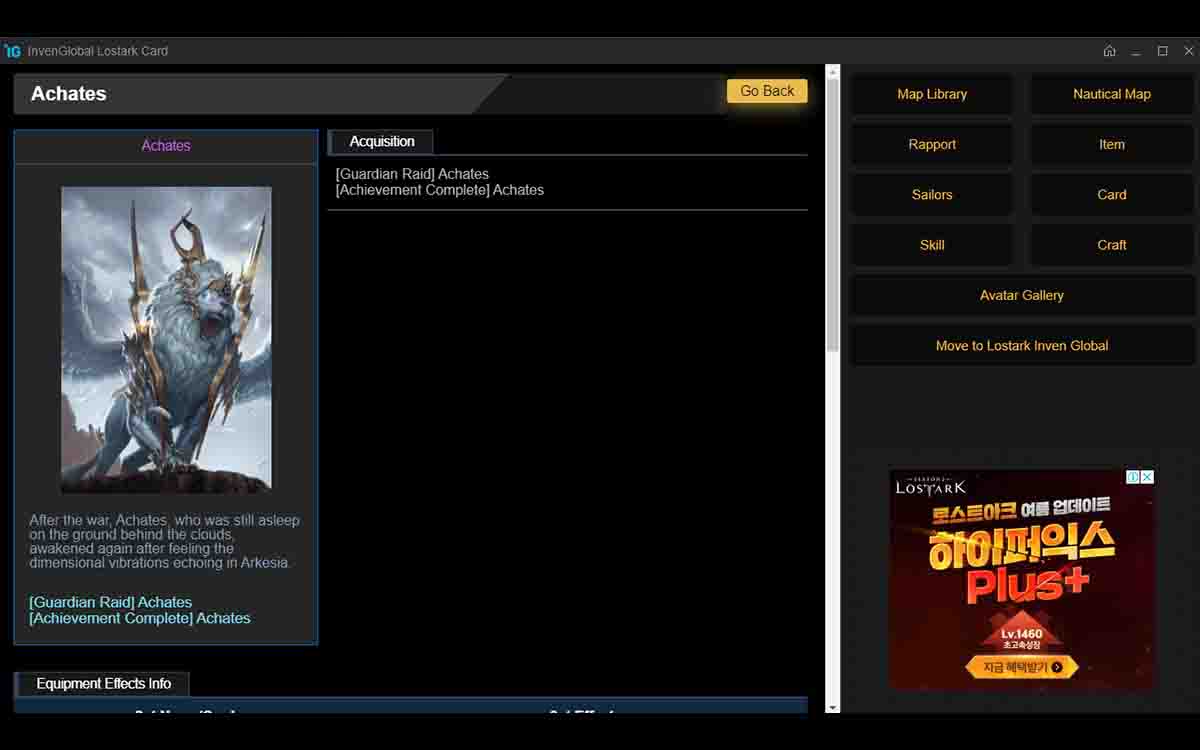
Task: Open the Skill page
Action: pos(931,245)
